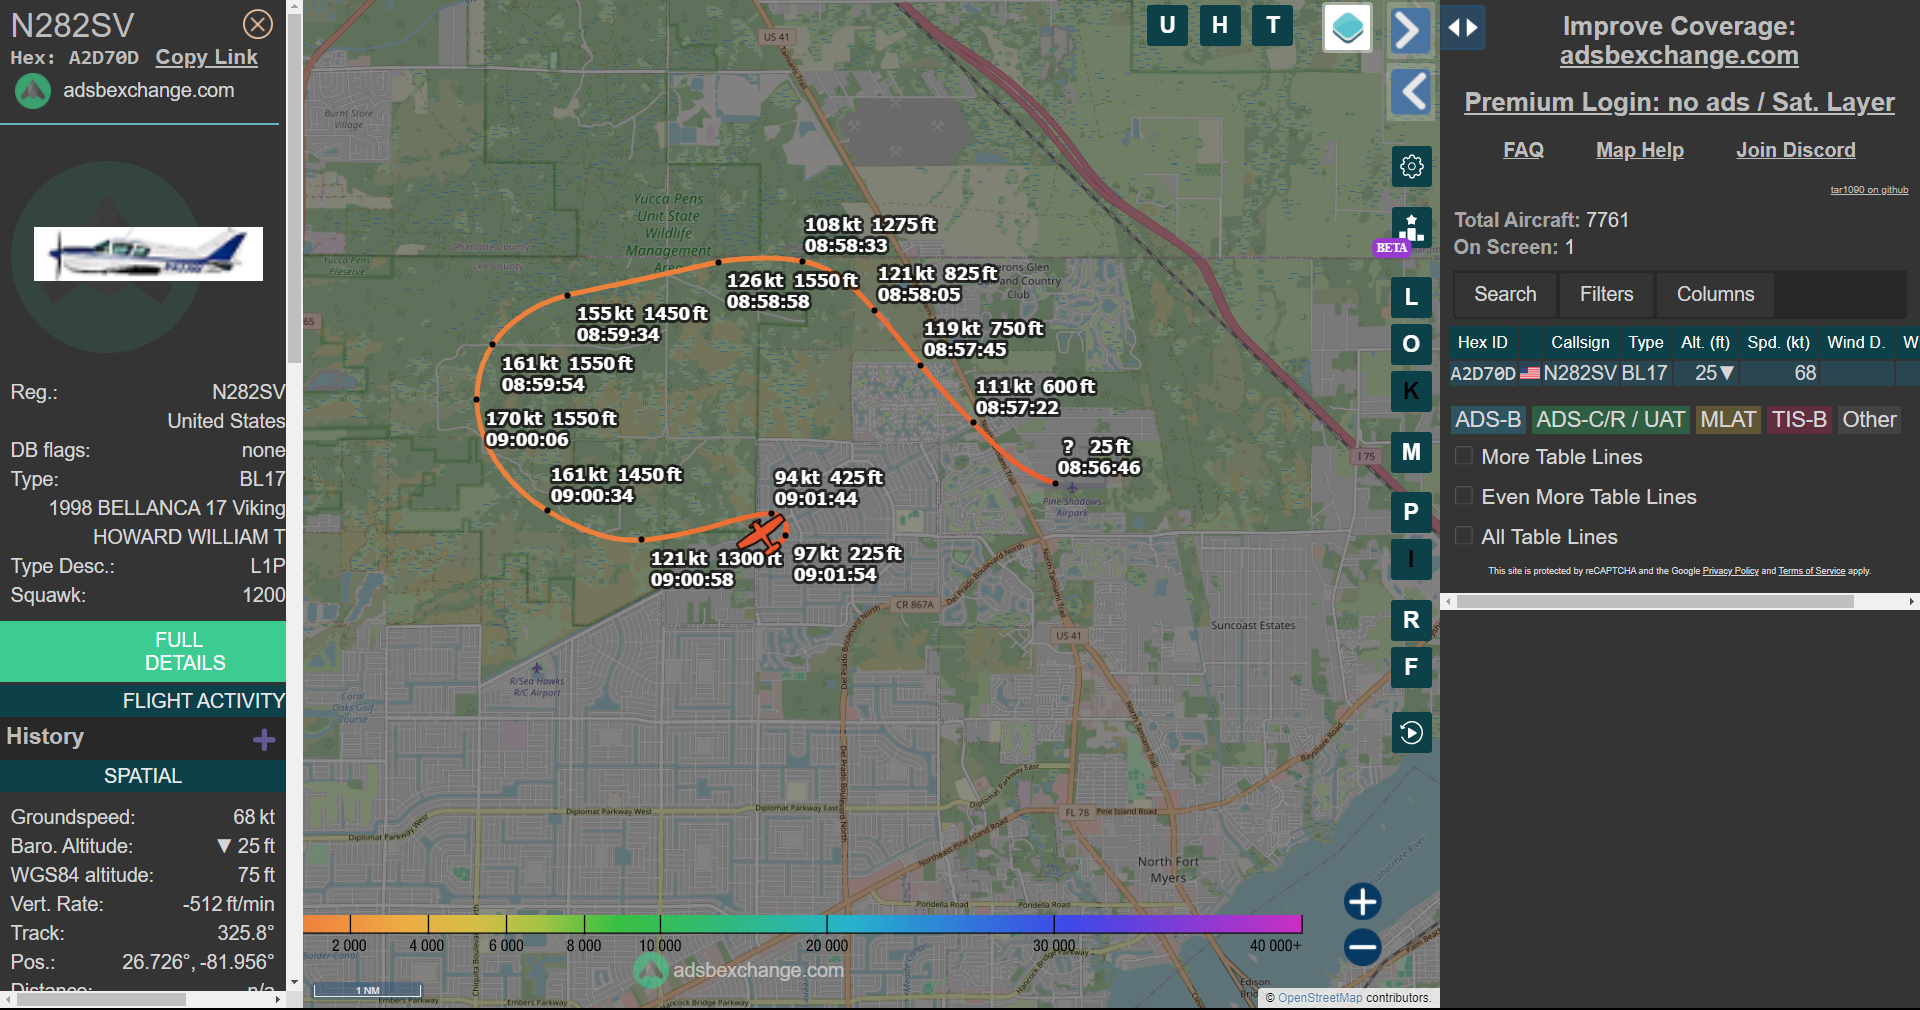
Task: Sort table by Spd. (kt) column
Action: [1778, 342]
